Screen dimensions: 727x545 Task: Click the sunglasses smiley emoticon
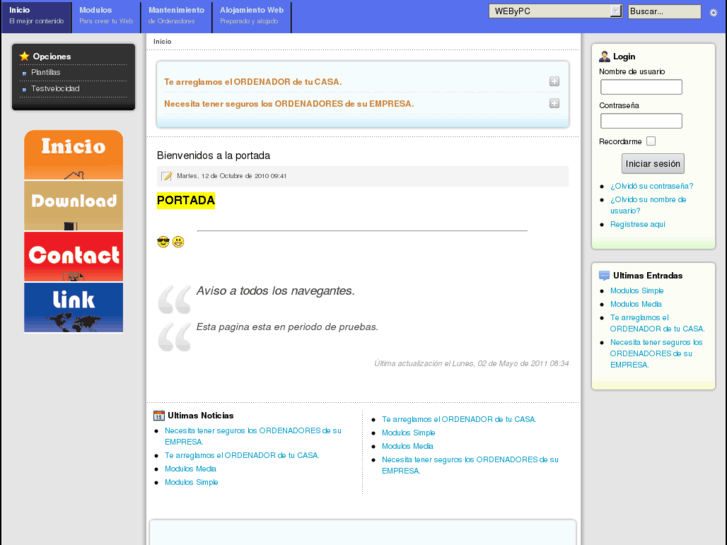163,242
